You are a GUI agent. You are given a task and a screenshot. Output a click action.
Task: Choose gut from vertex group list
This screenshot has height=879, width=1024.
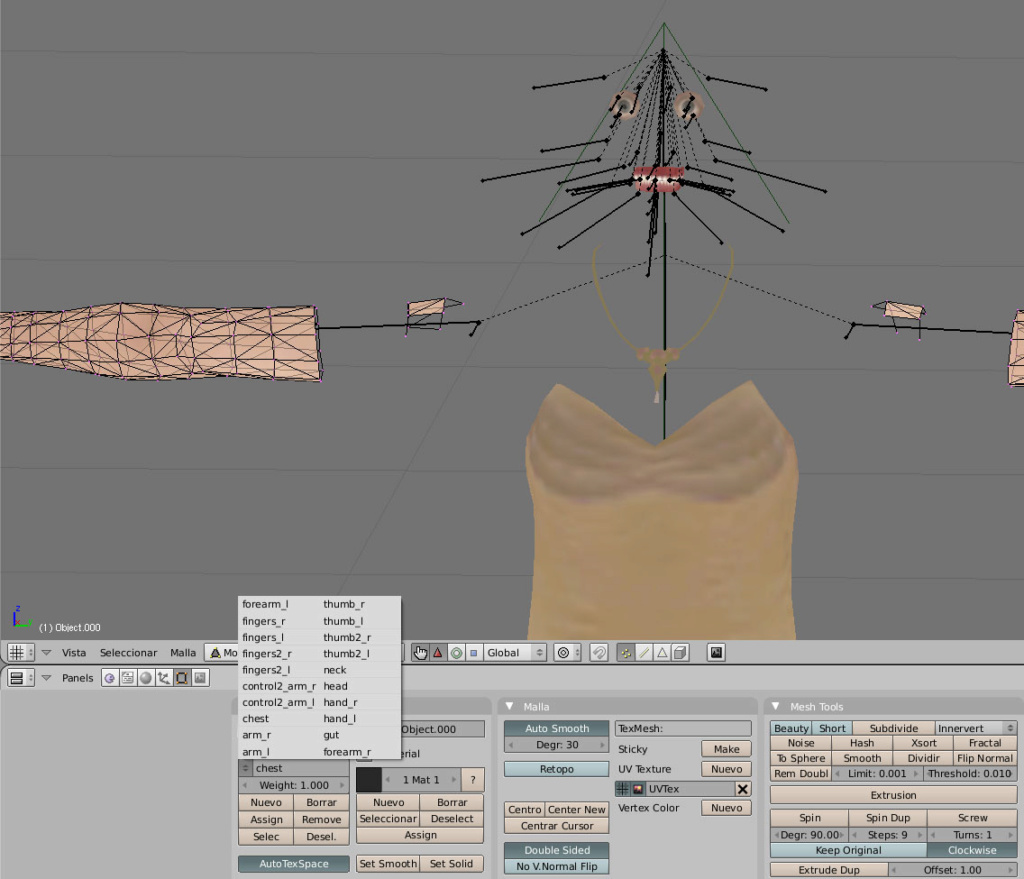331,735
